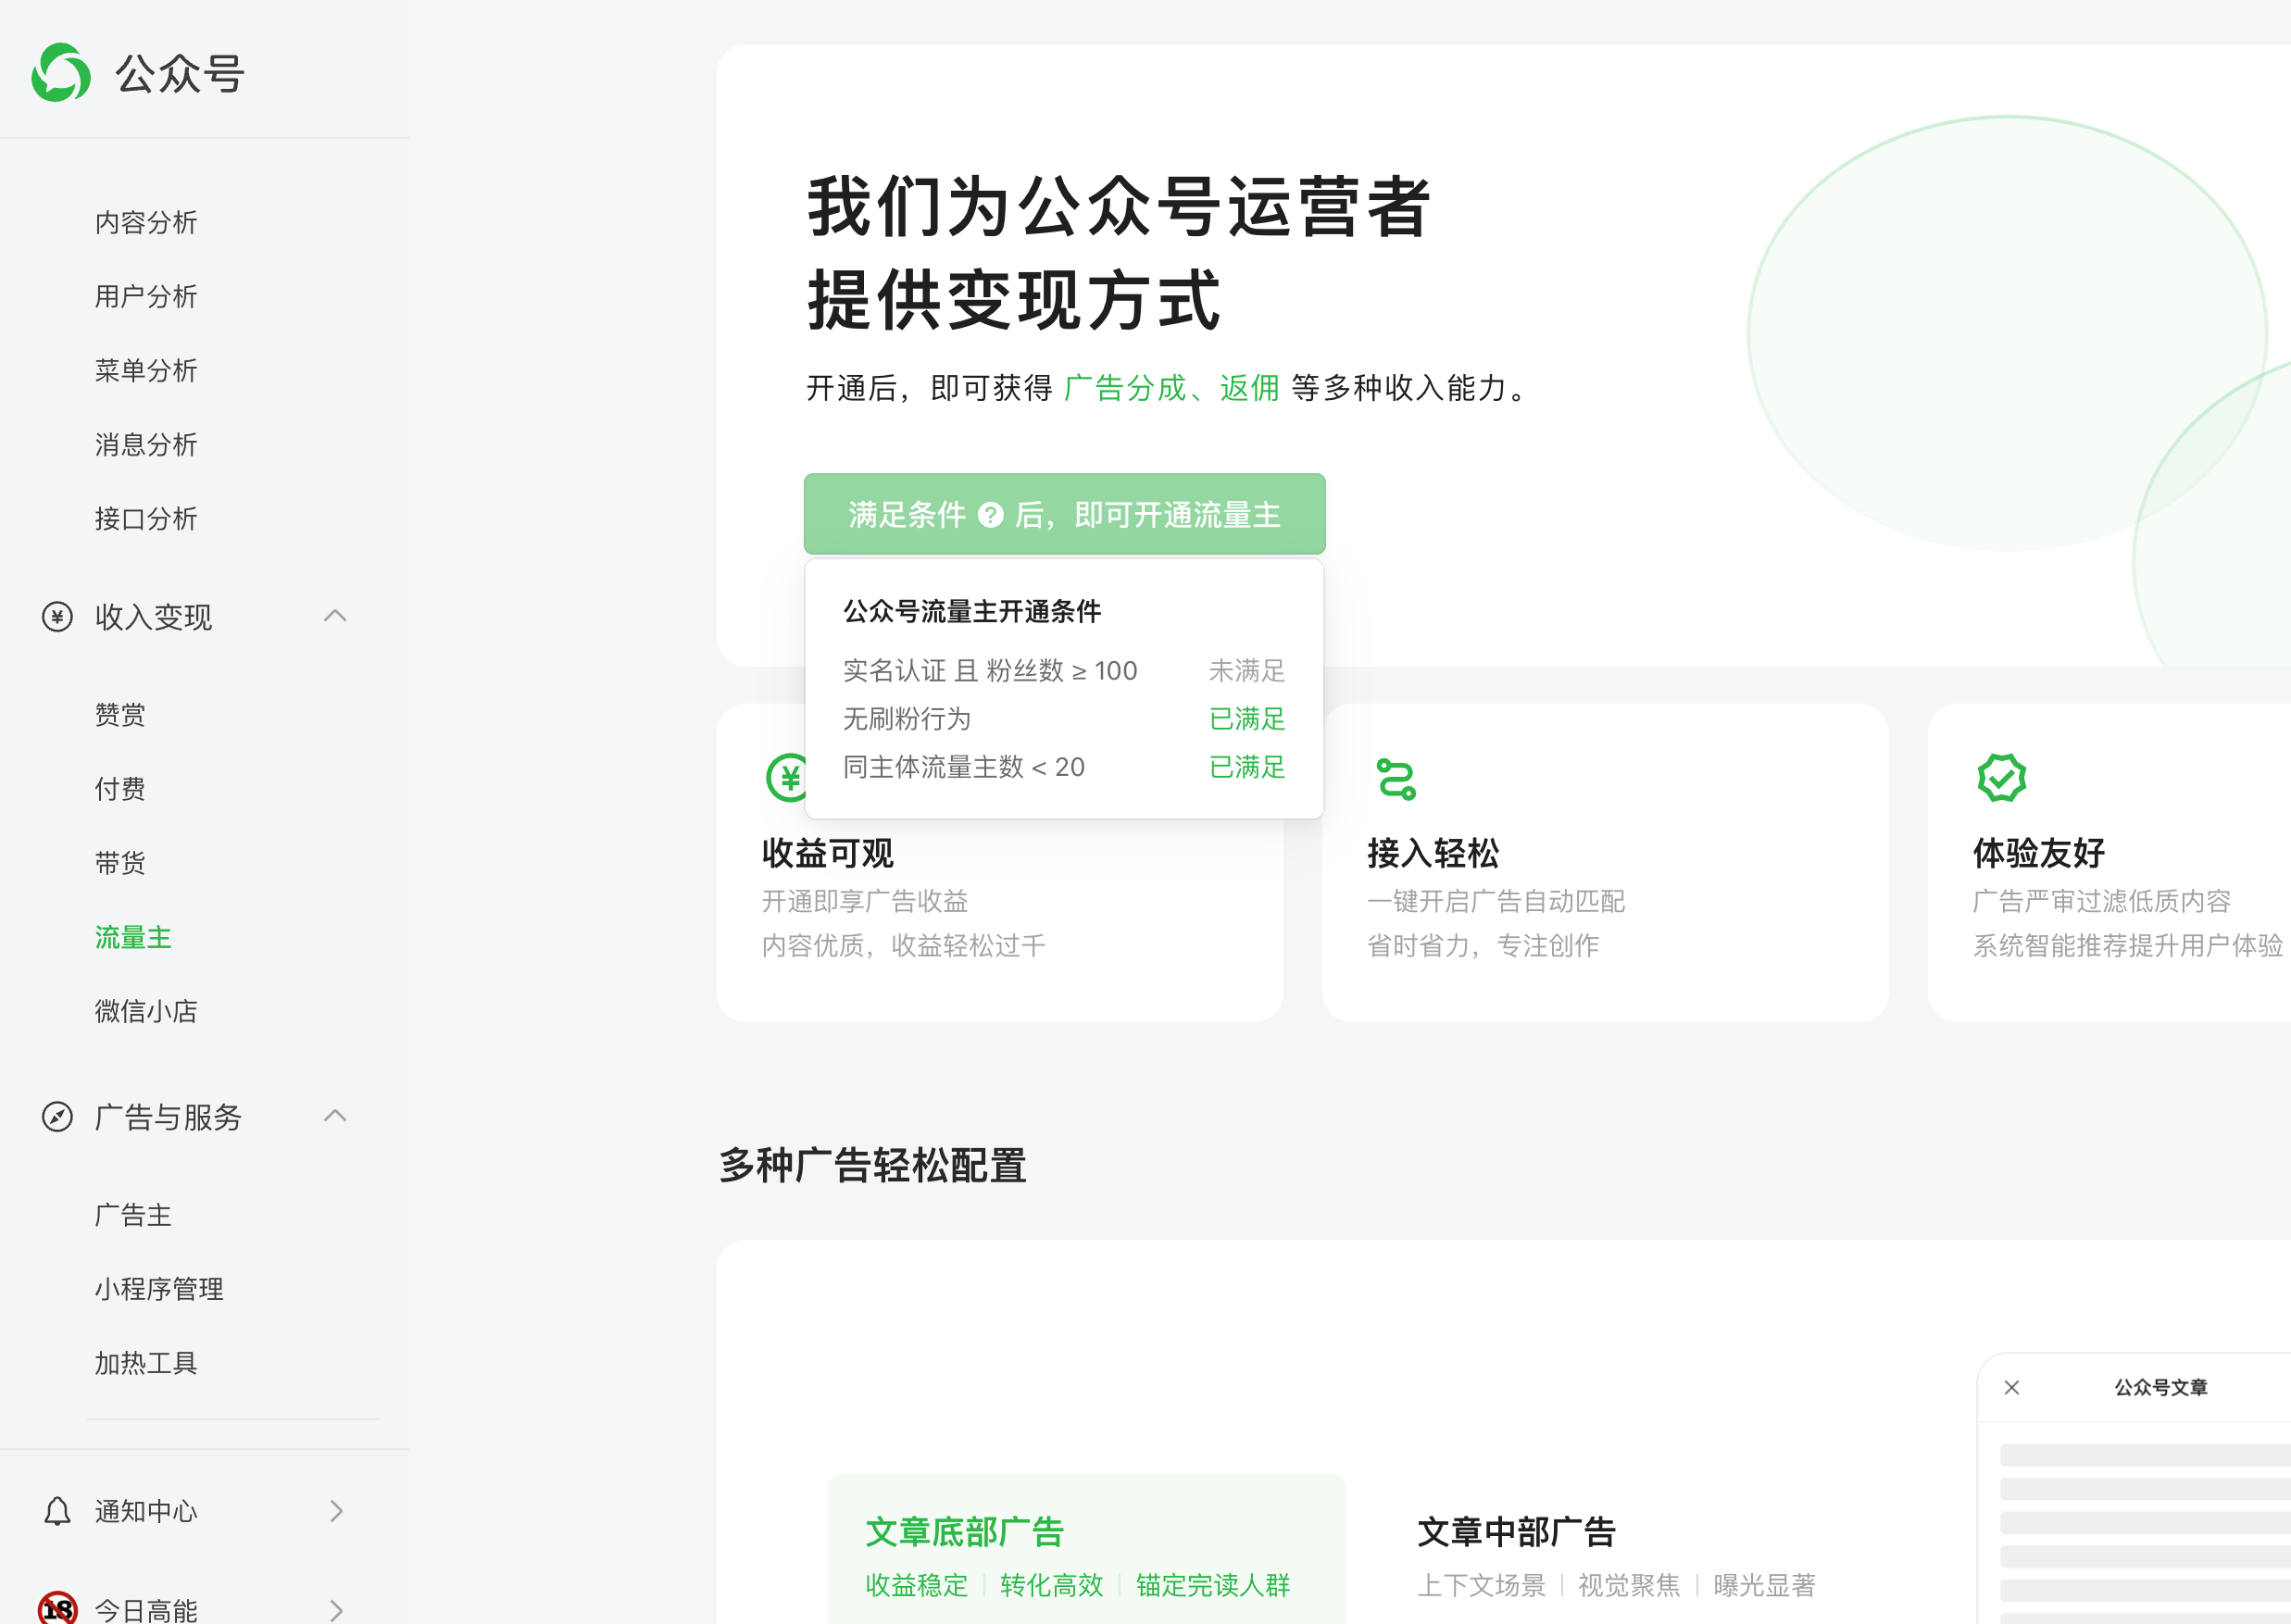Go to 赞赏 under 收入变现

click(120, 715)
